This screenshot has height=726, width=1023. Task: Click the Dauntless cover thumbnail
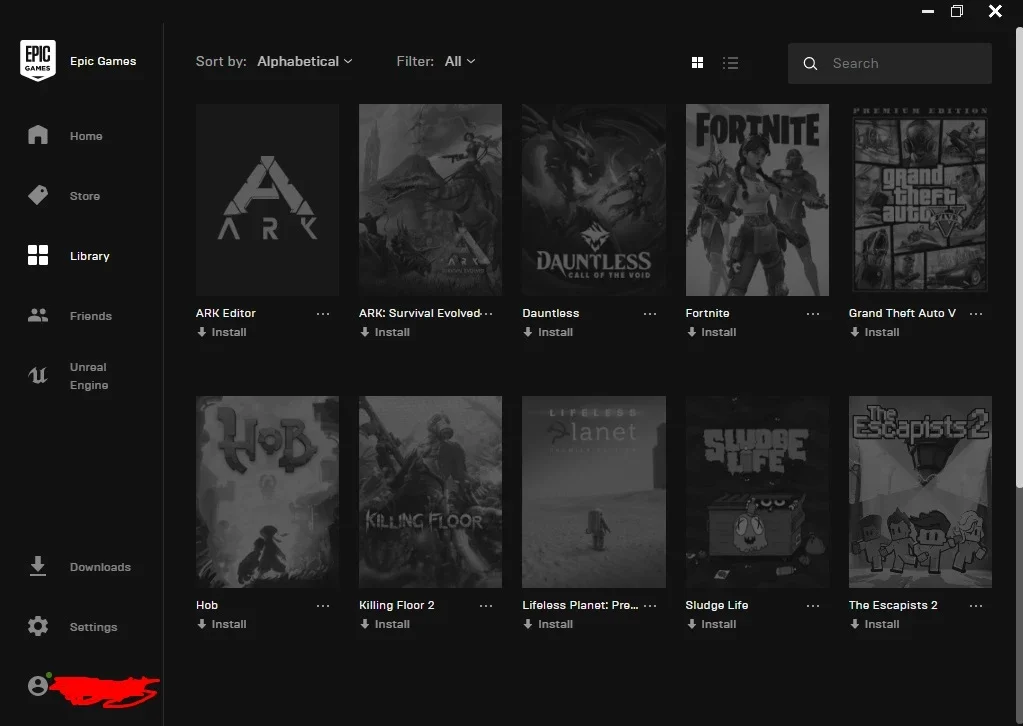coord(594,200)
